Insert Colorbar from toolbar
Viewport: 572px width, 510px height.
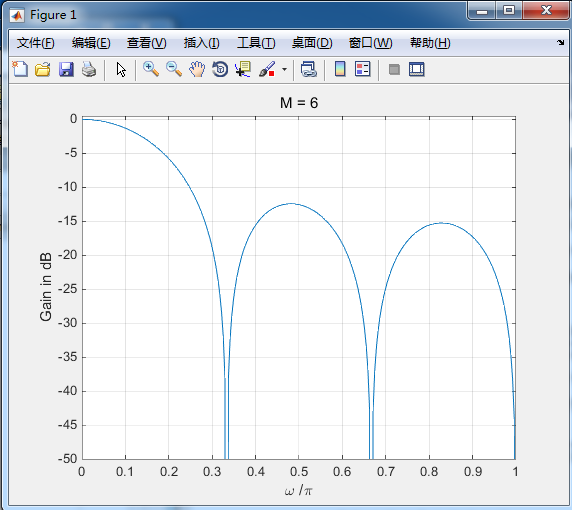340,69
